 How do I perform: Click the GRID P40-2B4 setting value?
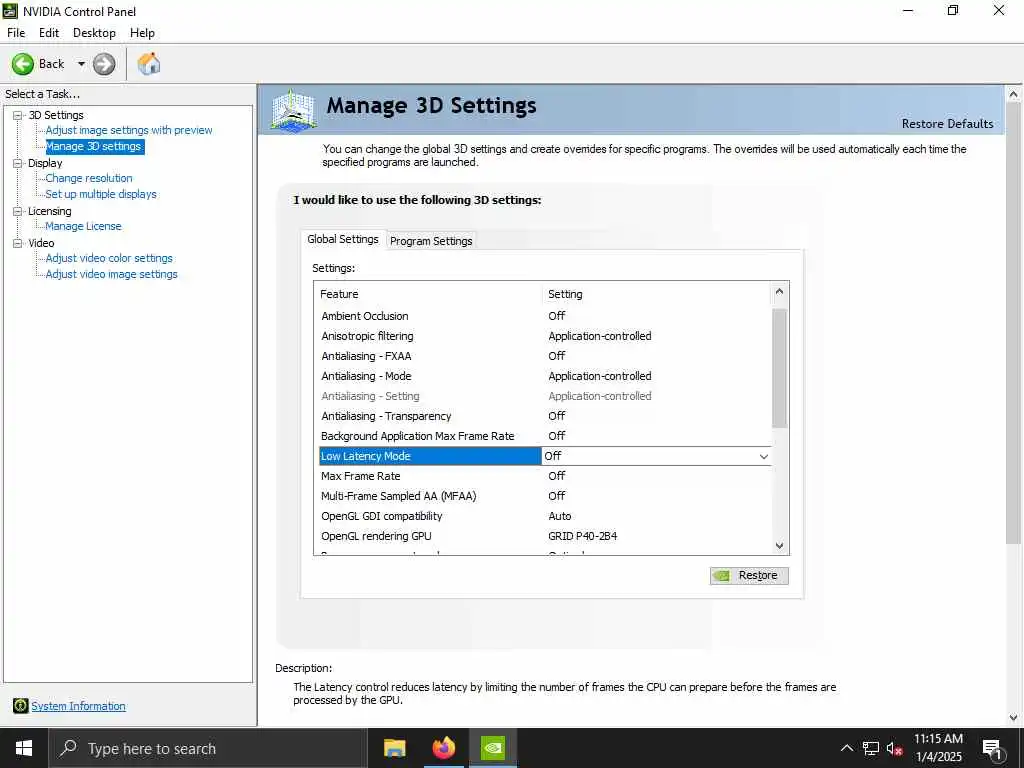pyautogui.click(x=583, y=536)
